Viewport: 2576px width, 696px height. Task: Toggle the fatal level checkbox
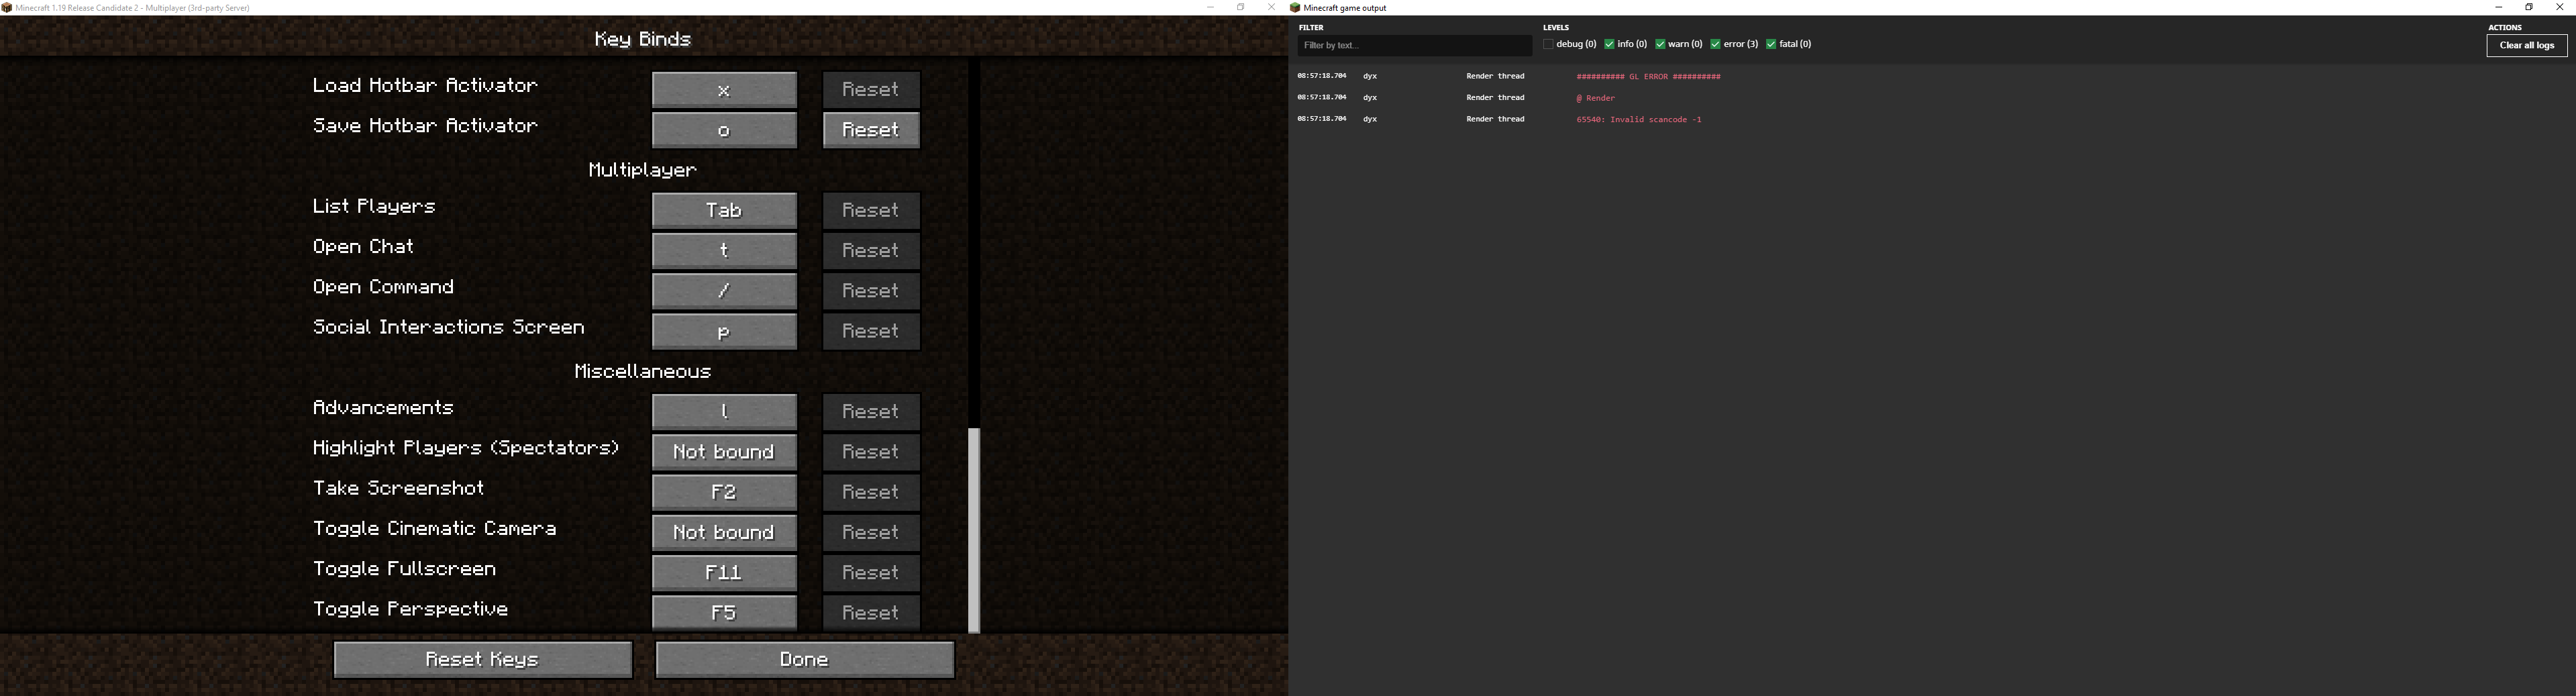point(1771,45)
